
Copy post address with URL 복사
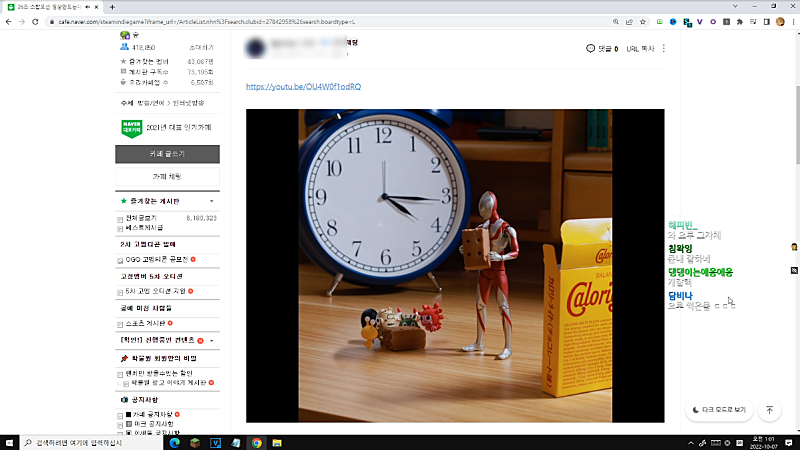click(640, 48)
